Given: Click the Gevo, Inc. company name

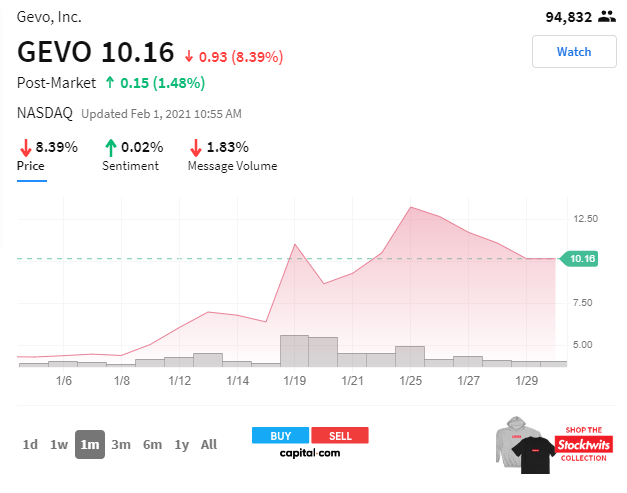Looking at the screenshot, I should 49,17.
